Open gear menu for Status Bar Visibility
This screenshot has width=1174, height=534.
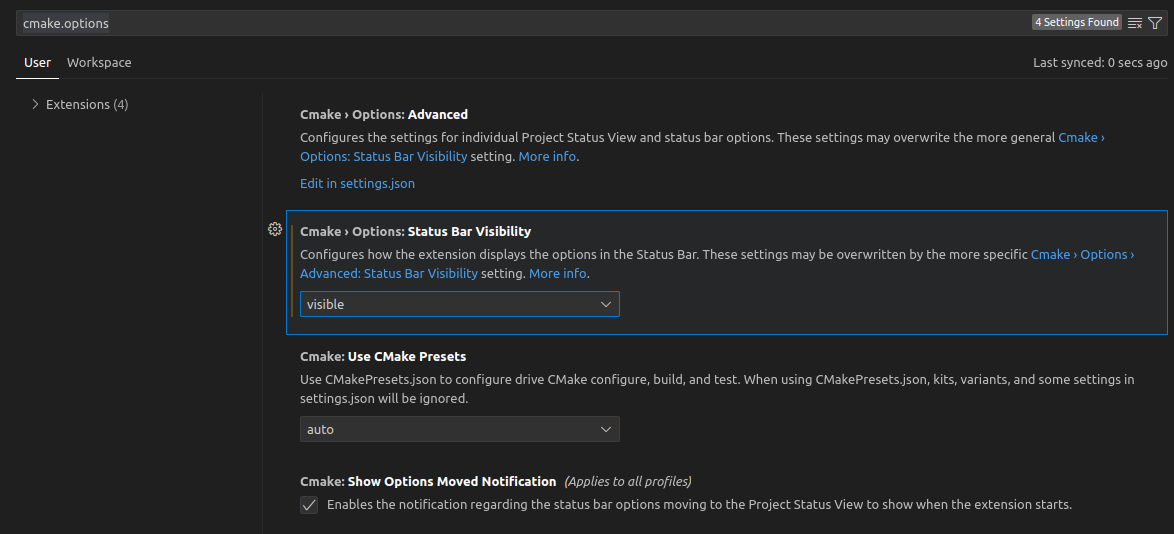click(x=275, y=230)
